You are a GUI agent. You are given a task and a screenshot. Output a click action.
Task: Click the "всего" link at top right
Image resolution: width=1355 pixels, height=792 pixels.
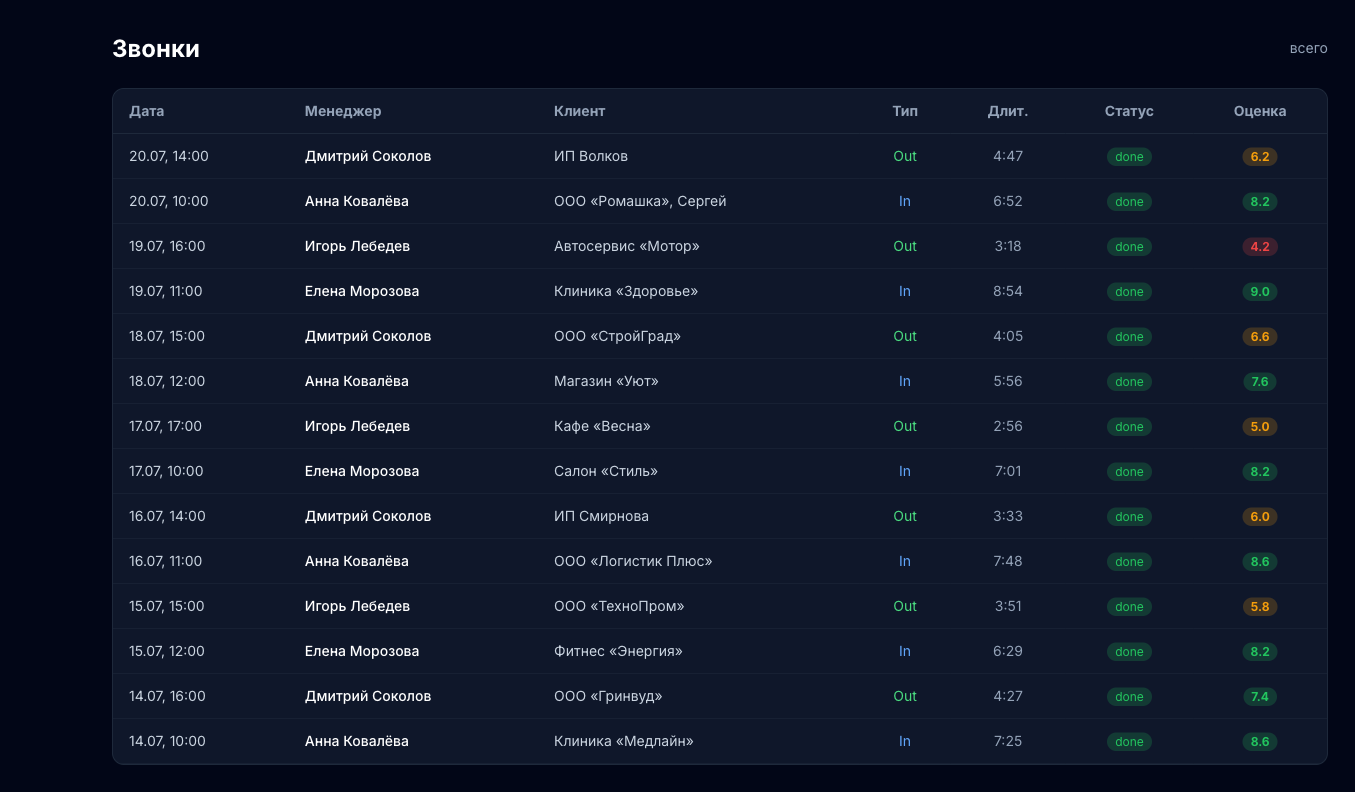click(x=1308, y=48)
